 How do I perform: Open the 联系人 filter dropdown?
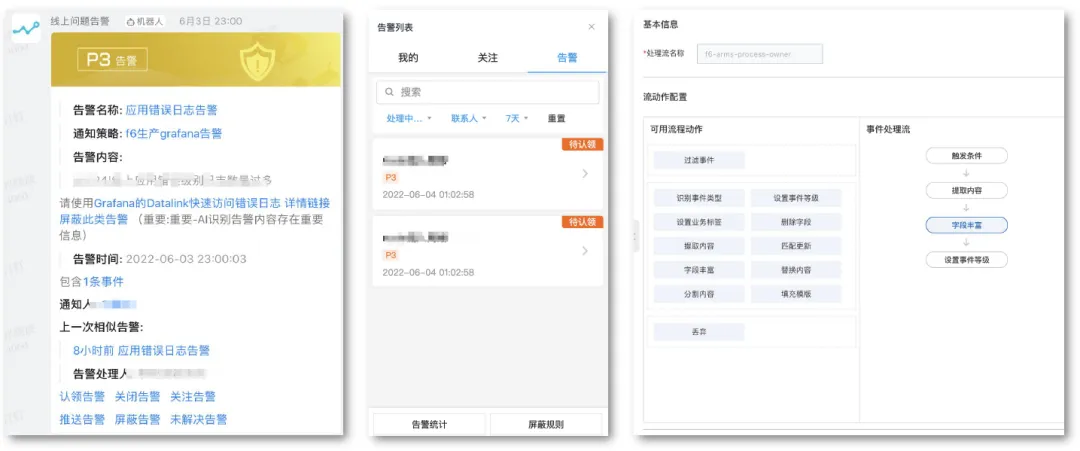point(468,118)
